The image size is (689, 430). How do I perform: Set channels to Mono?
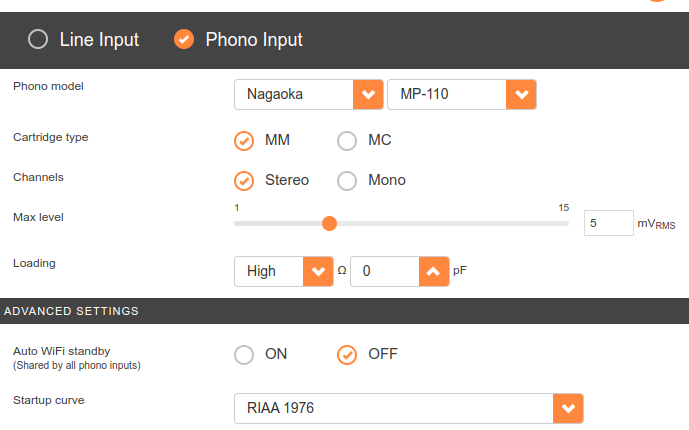tap(347, 181)
